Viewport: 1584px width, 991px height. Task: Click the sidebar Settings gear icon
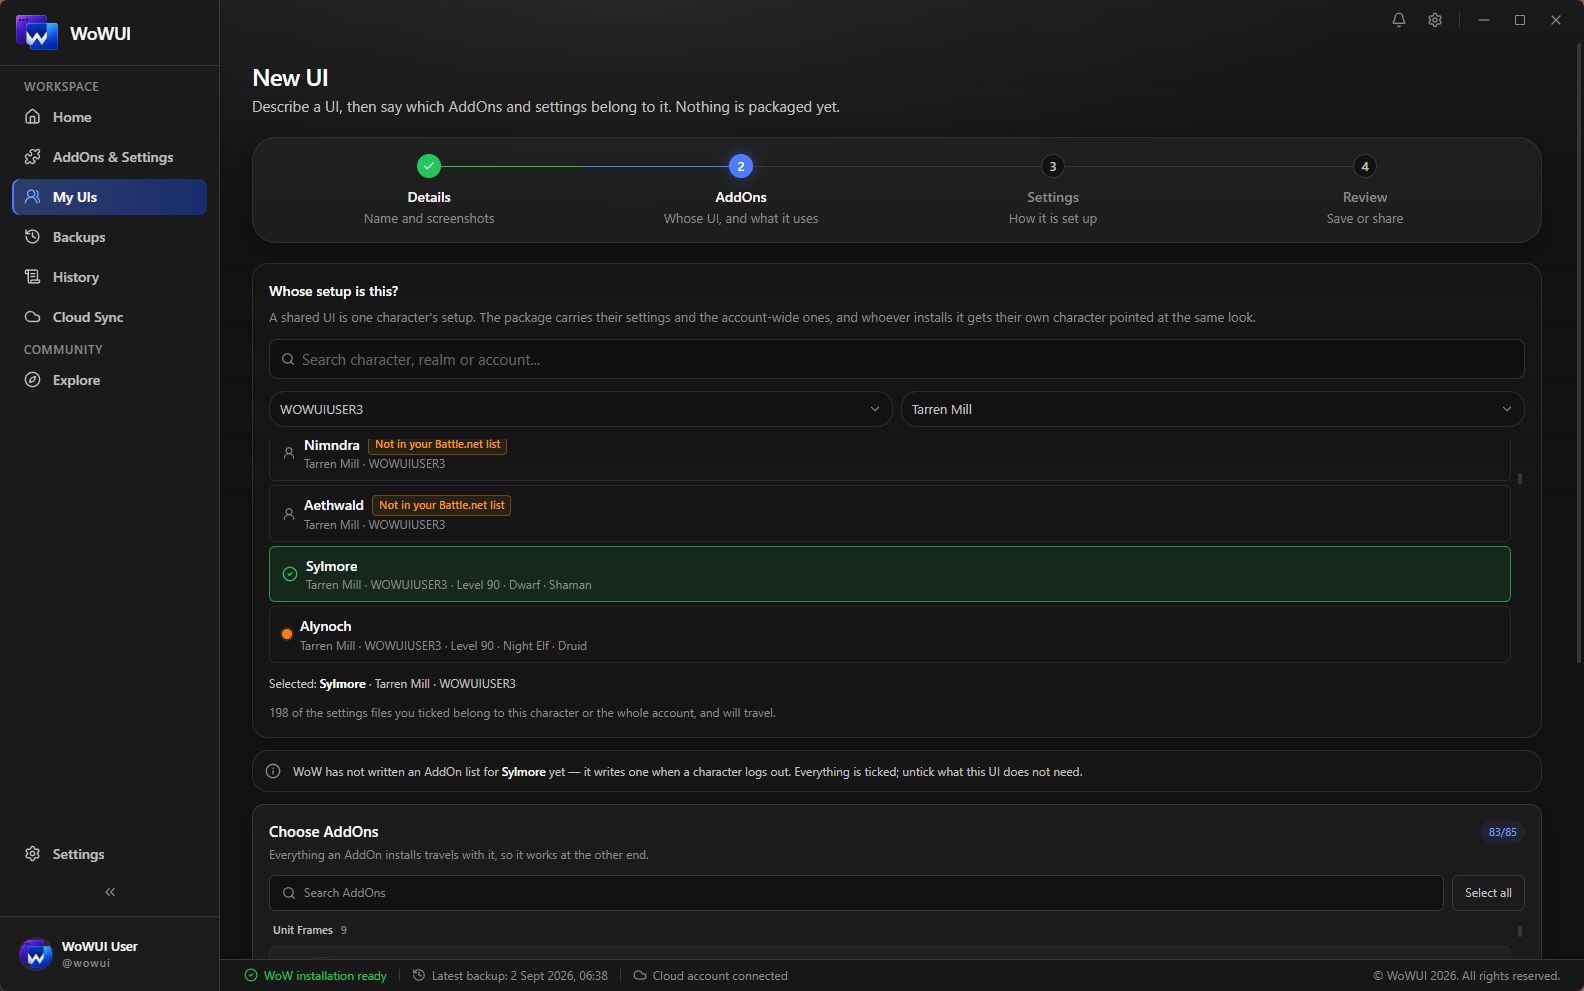(x=33, y=854)
